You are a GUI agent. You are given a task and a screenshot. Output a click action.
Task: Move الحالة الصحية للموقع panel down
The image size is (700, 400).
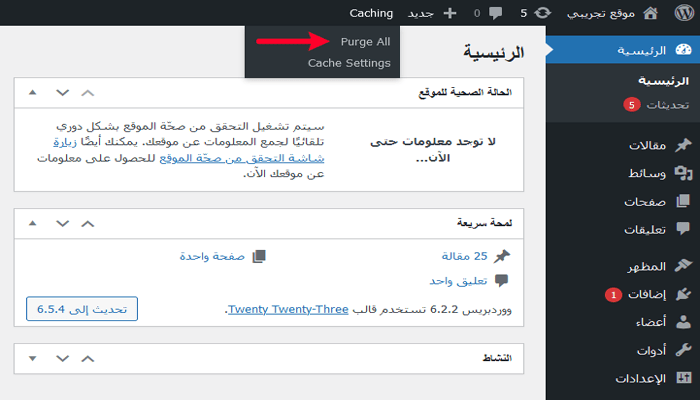click(62, 92)
